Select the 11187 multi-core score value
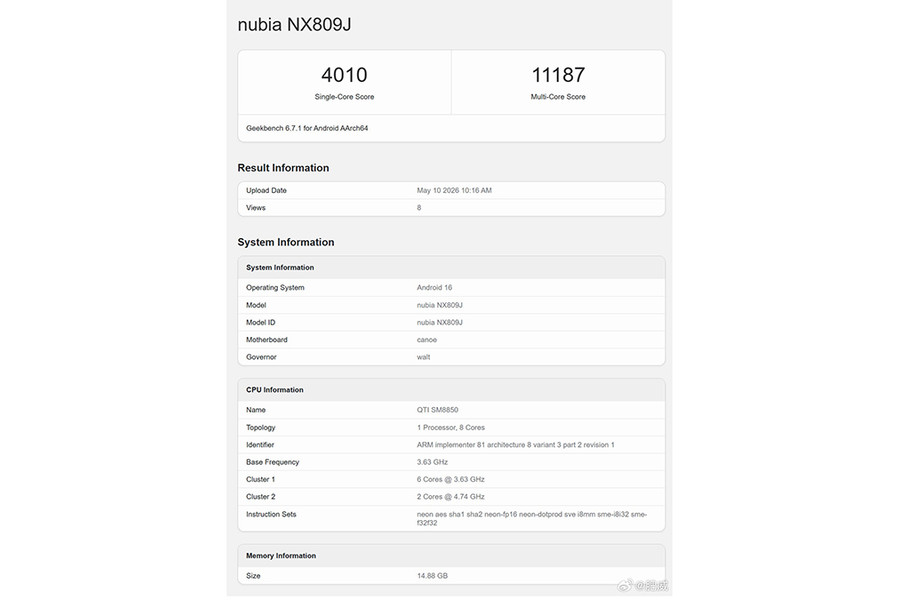The width and height of the screenshot is (900, 600). click(x=558, y=75)
